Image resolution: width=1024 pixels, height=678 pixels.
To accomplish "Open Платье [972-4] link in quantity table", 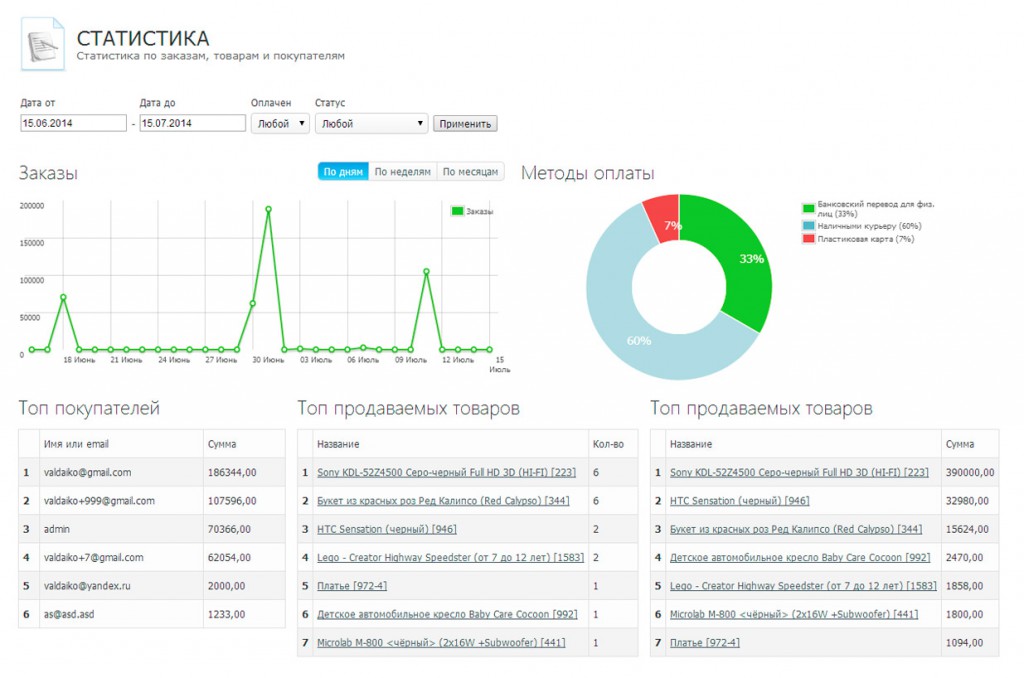I will tap(351, 586).
